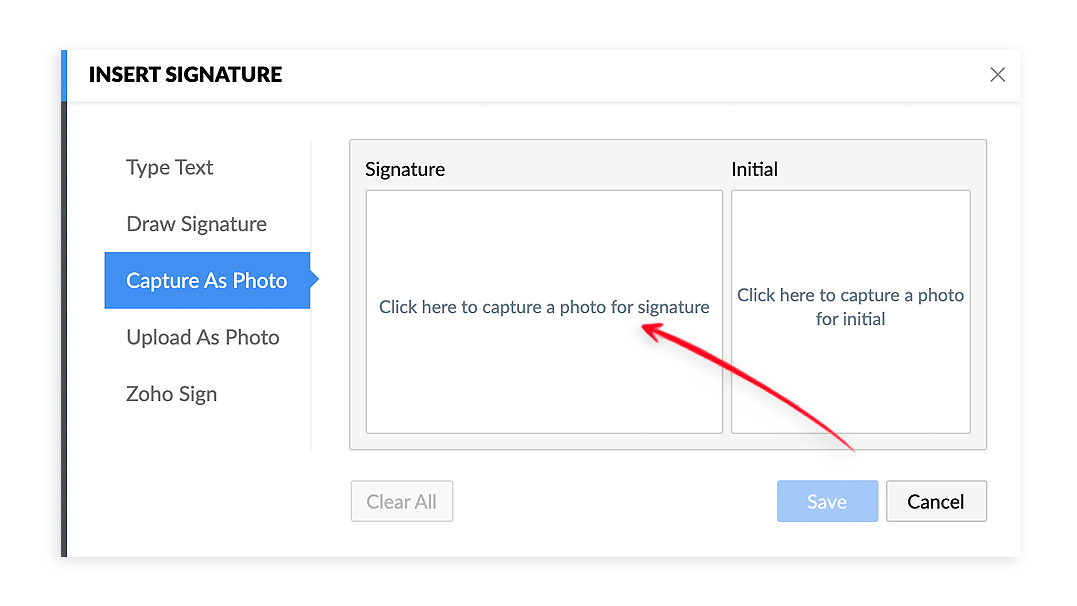Screen dimensions: 1077x606
Task: Select the Capture As Photo tab
Action: click(x=207, y=281)
